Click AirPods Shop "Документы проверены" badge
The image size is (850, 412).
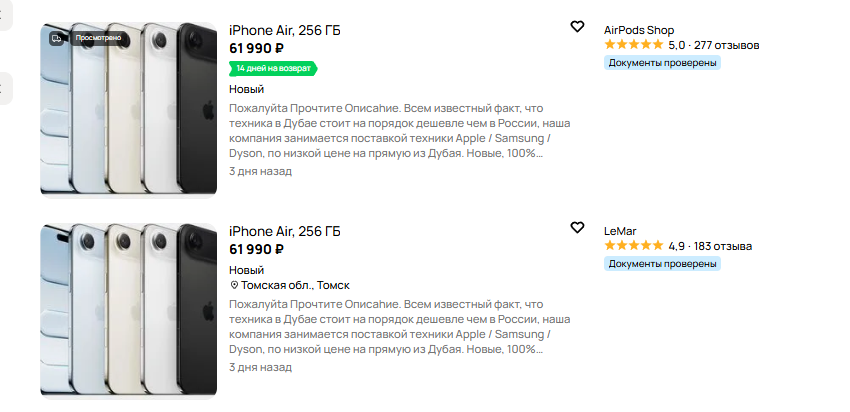click(662, 62)
